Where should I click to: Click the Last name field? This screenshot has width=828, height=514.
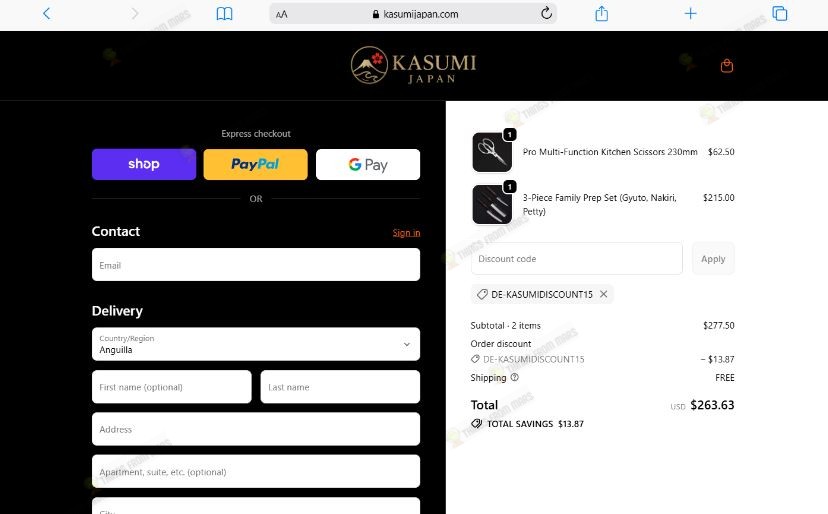[340, 387]
